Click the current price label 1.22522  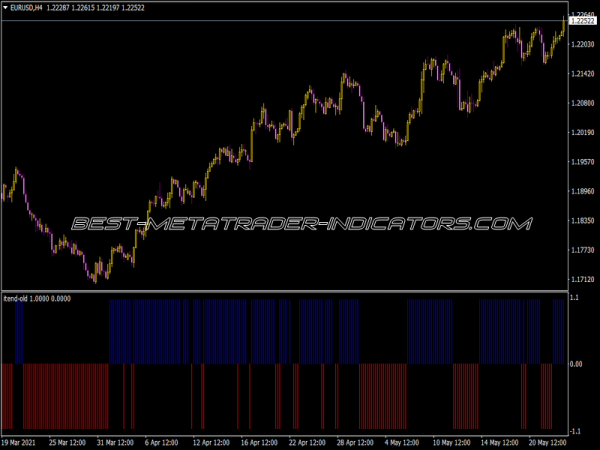(582, 21)
